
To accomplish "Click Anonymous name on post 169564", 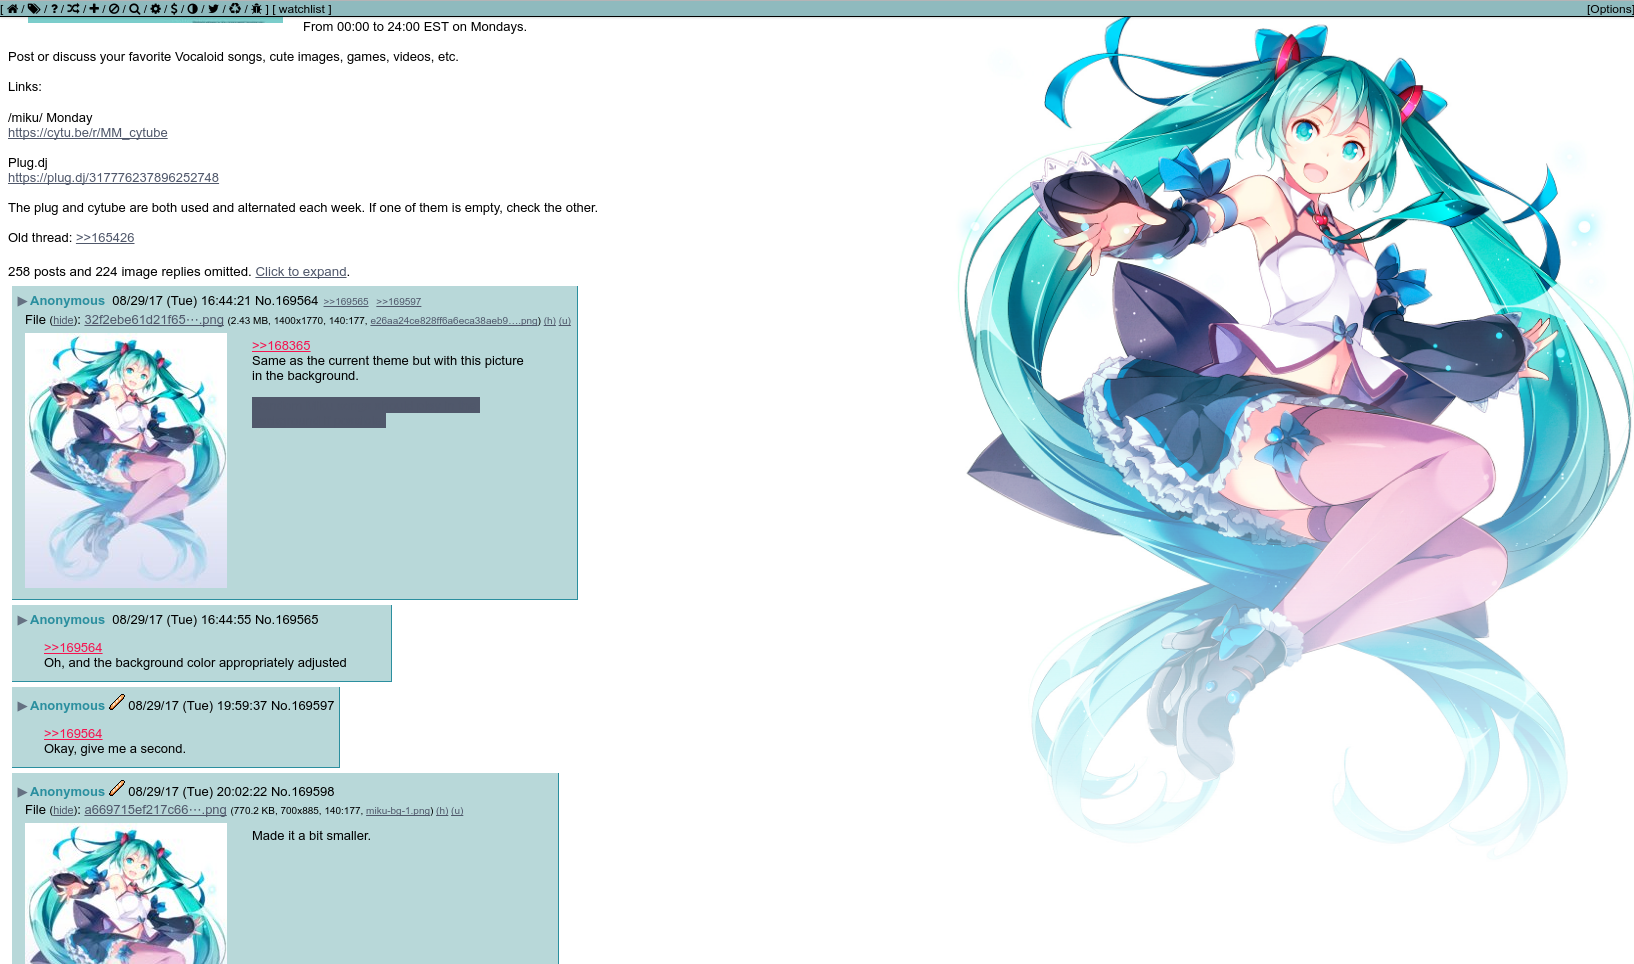I will click(x=67, y=301).
